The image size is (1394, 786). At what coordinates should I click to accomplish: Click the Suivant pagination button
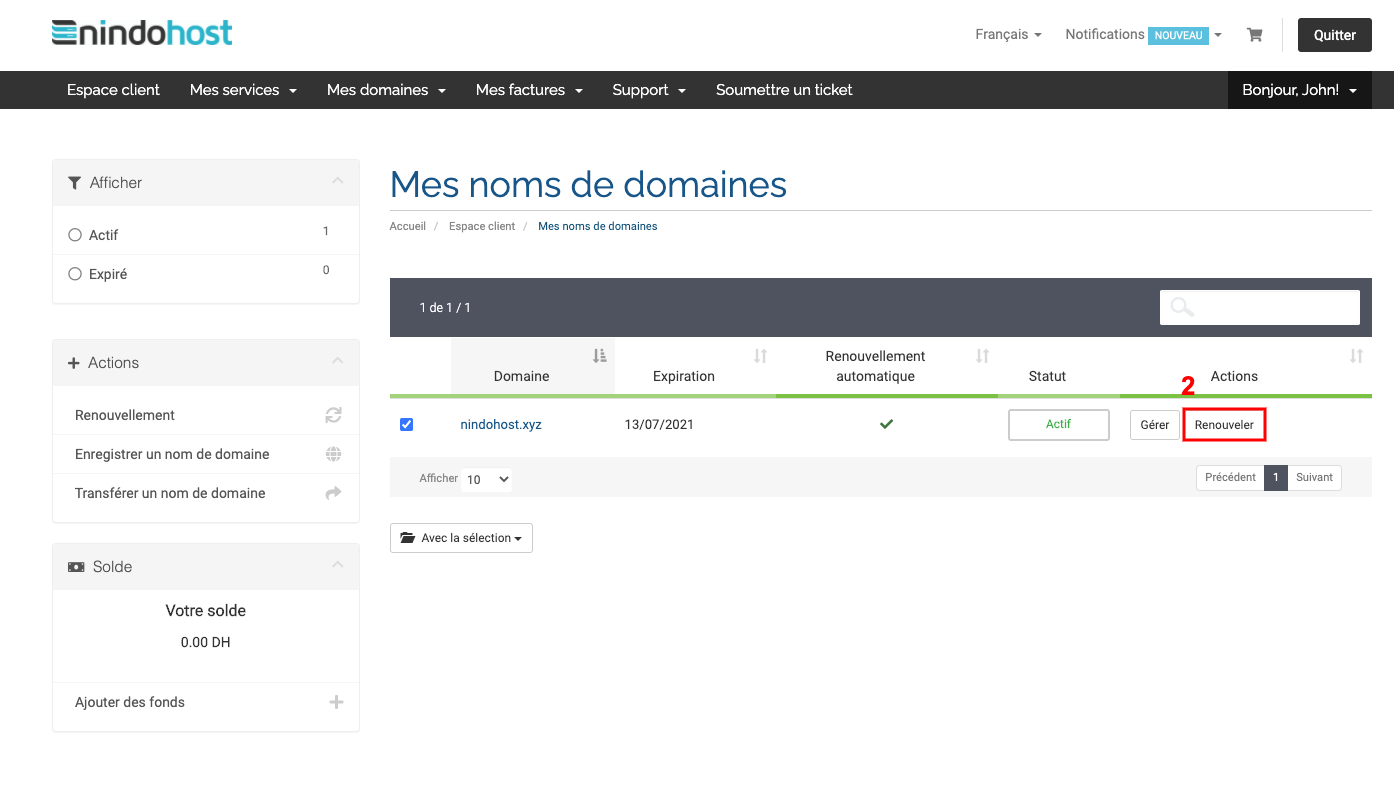coord(1314,478)
